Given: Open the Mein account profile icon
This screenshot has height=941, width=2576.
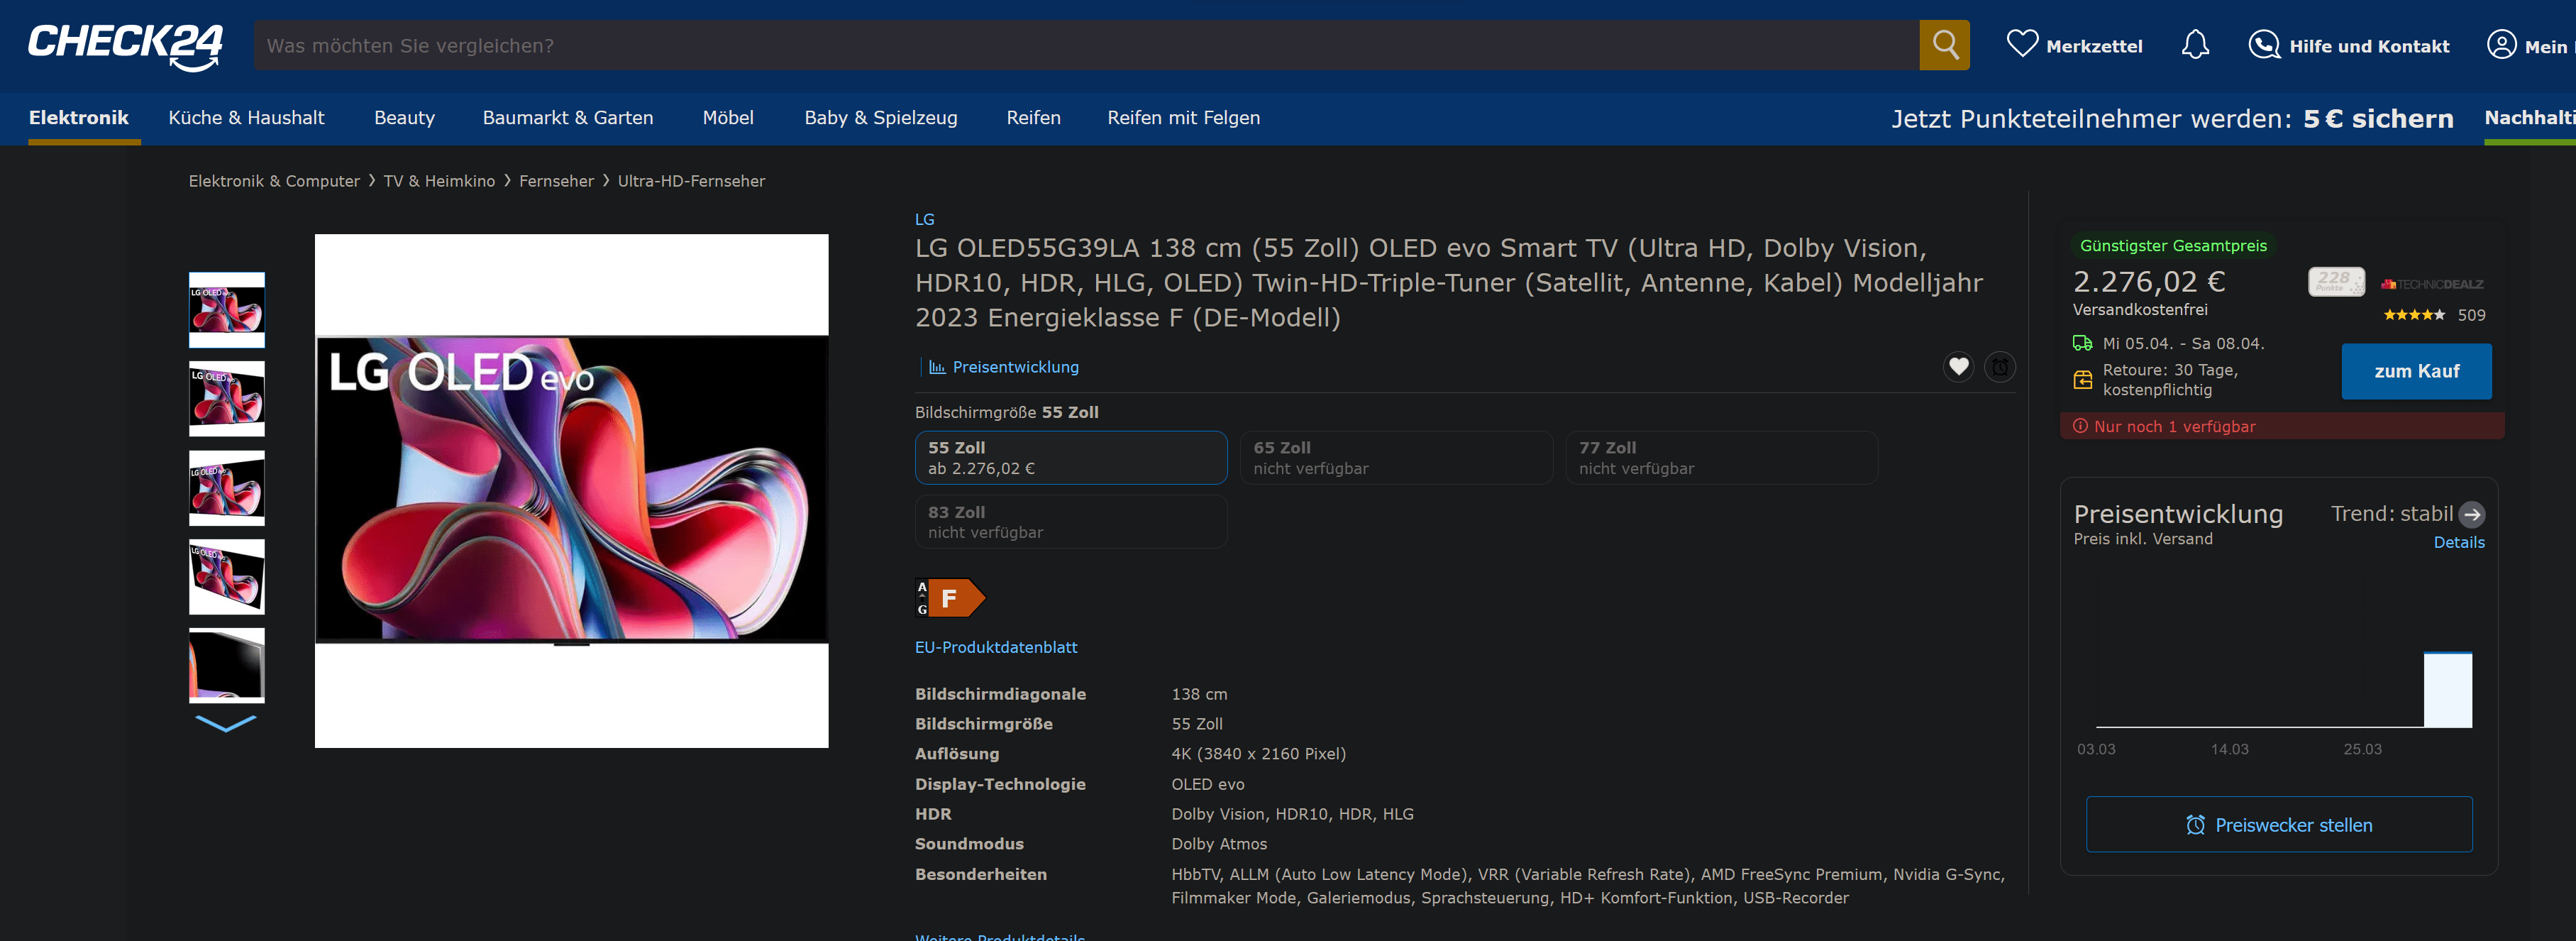Looking at the screenshot, I should (2501, 45).
